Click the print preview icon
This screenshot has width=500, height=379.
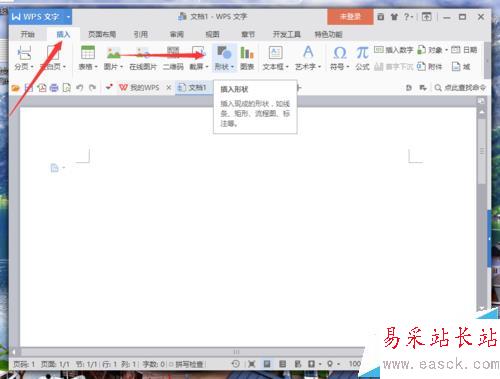click(67, 88)
